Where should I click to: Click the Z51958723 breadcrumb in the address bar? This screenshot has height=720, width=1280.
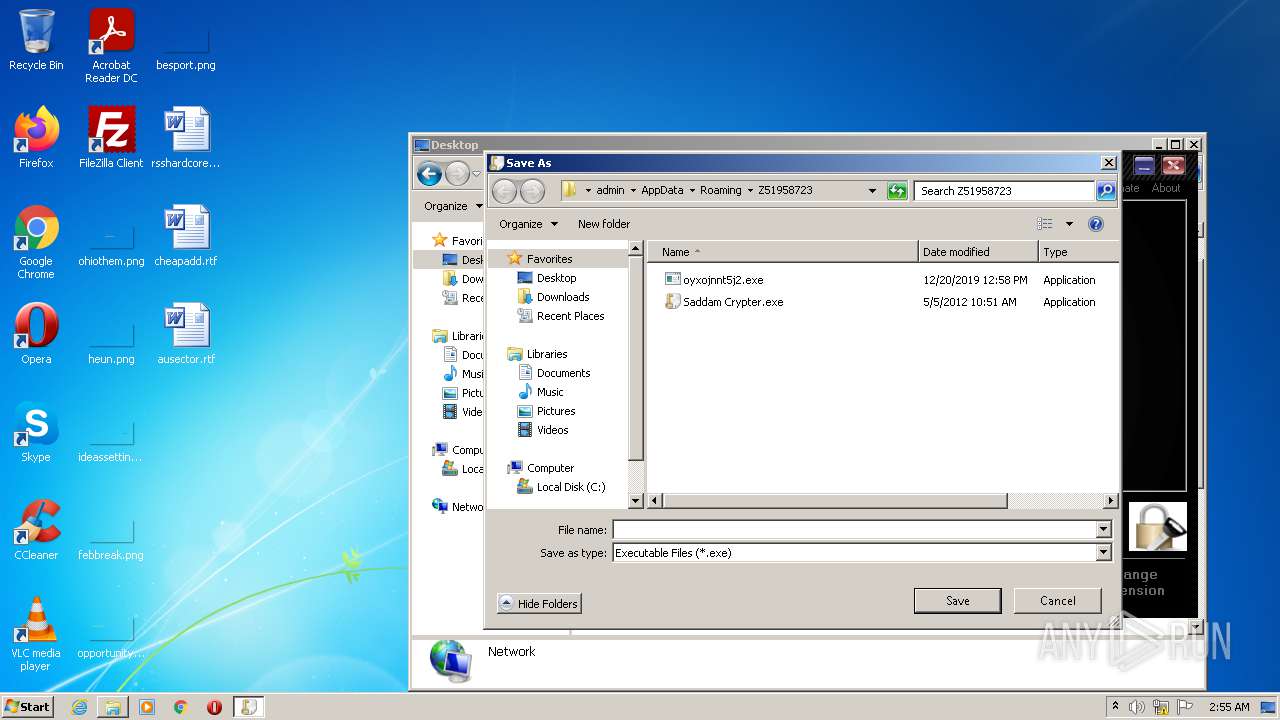[x=785, y=190]
